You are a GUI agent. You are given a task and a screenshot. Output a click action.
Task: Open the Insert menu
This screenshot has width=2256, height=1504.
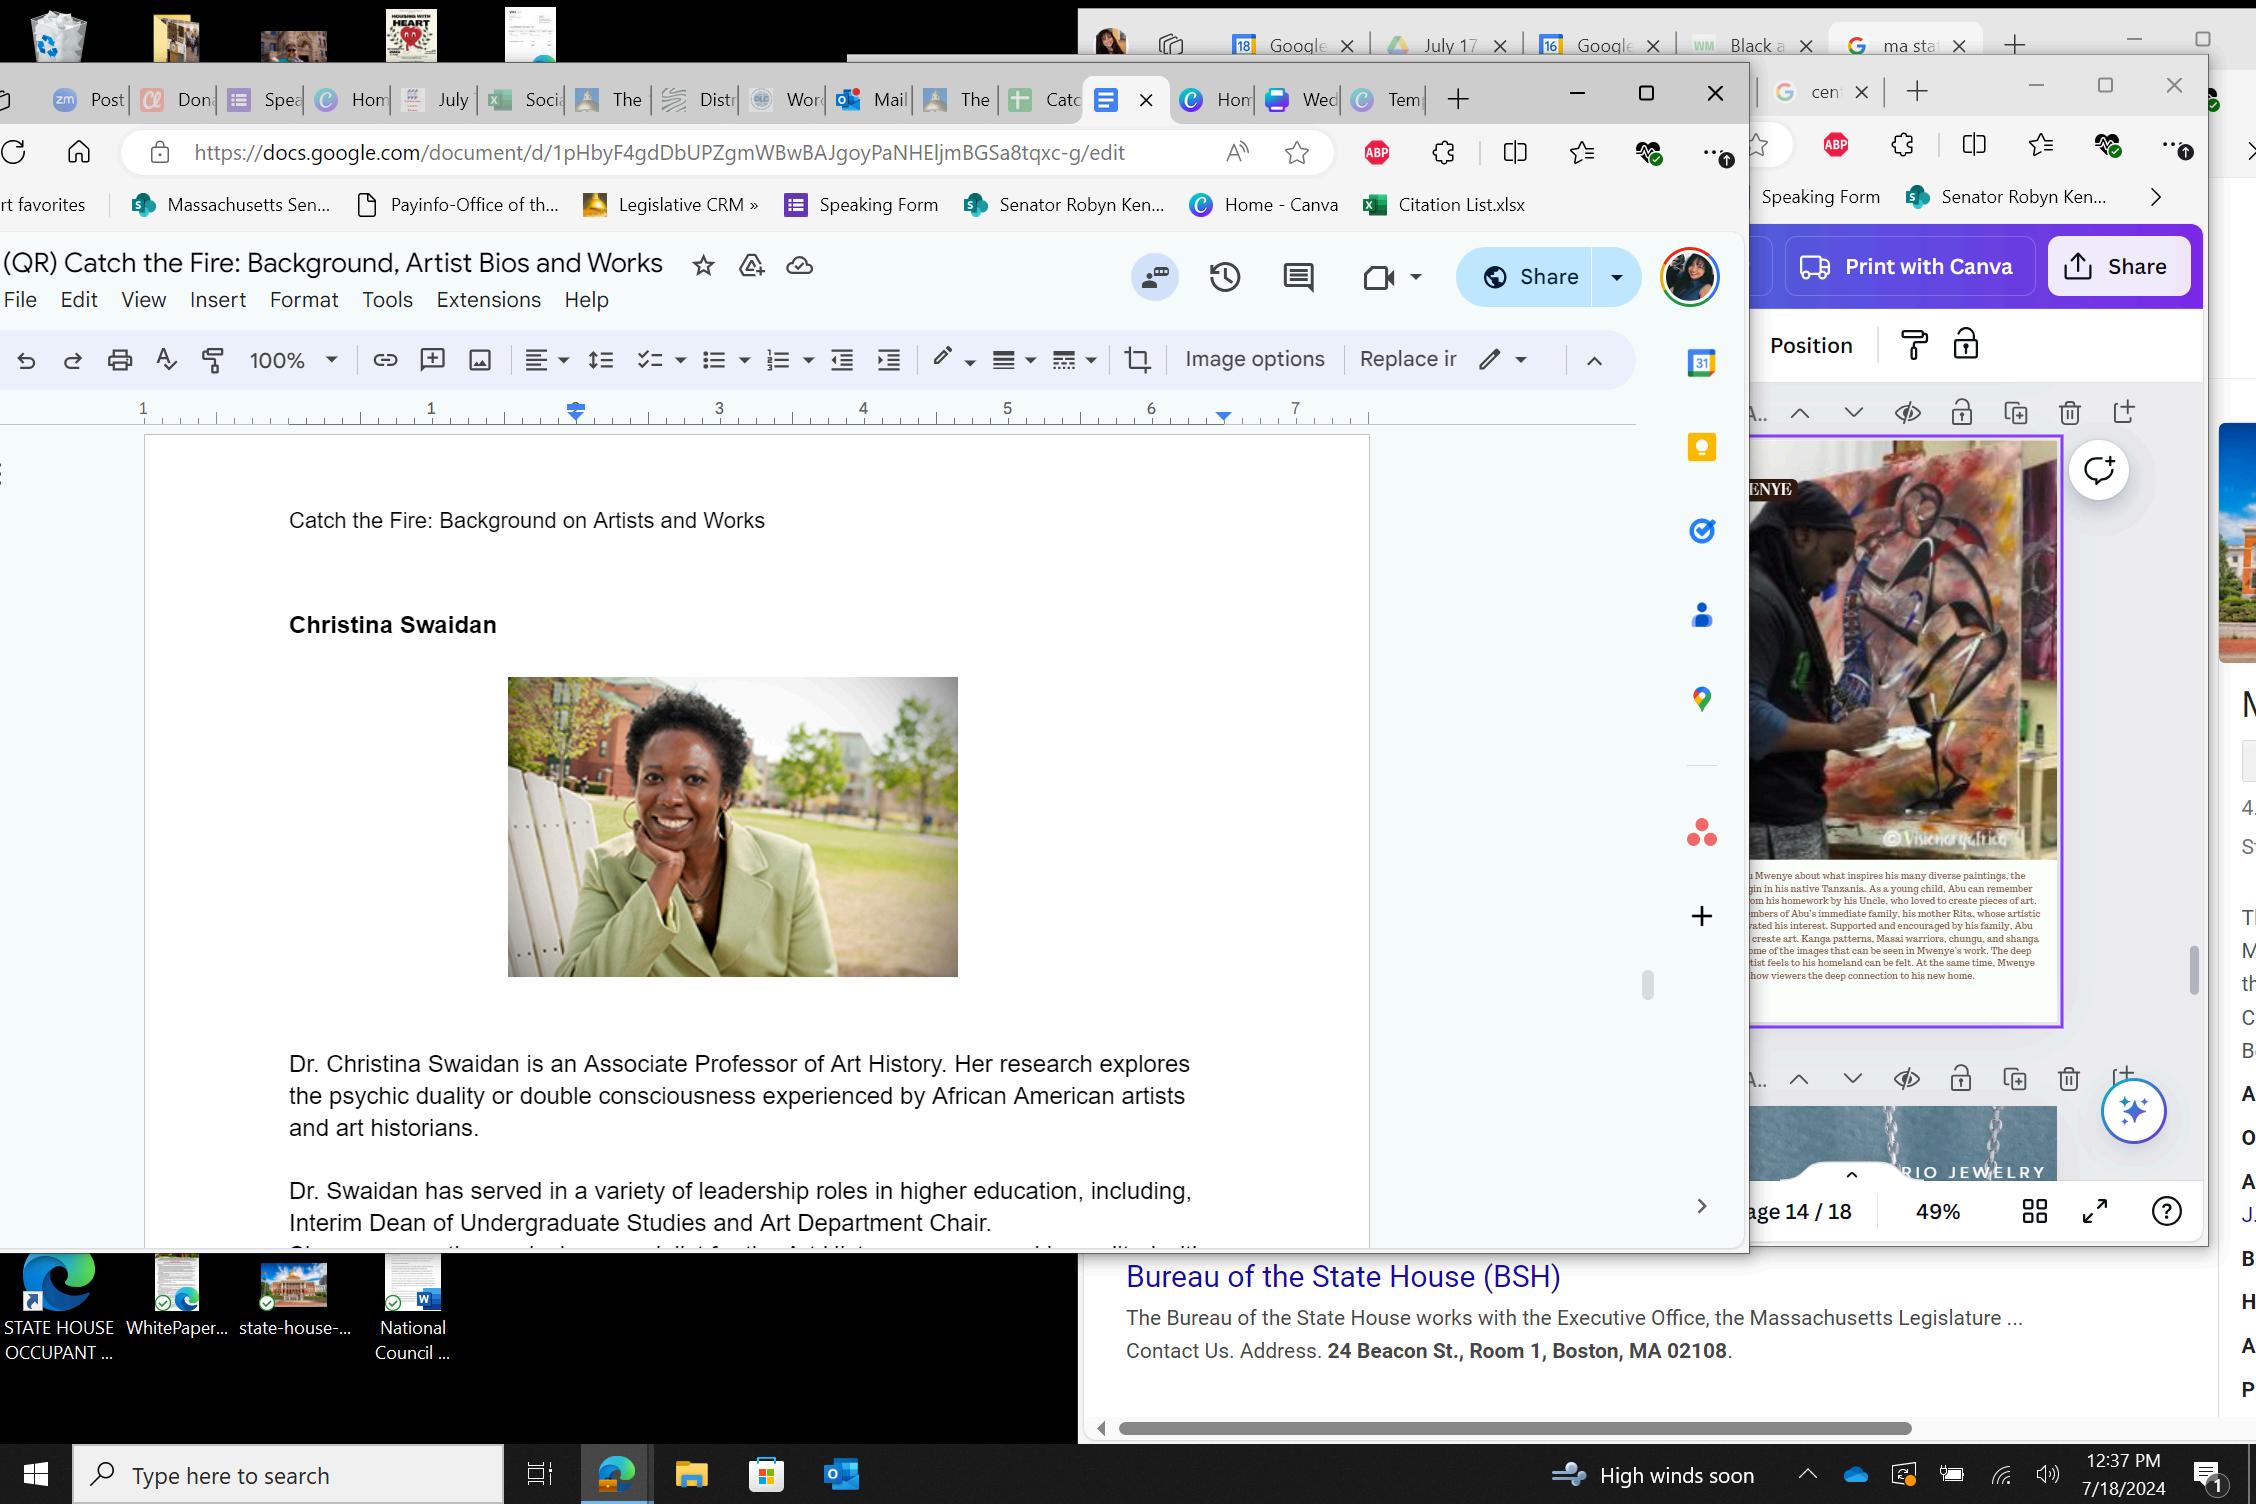pyautogui.click(x=217, y=300)
